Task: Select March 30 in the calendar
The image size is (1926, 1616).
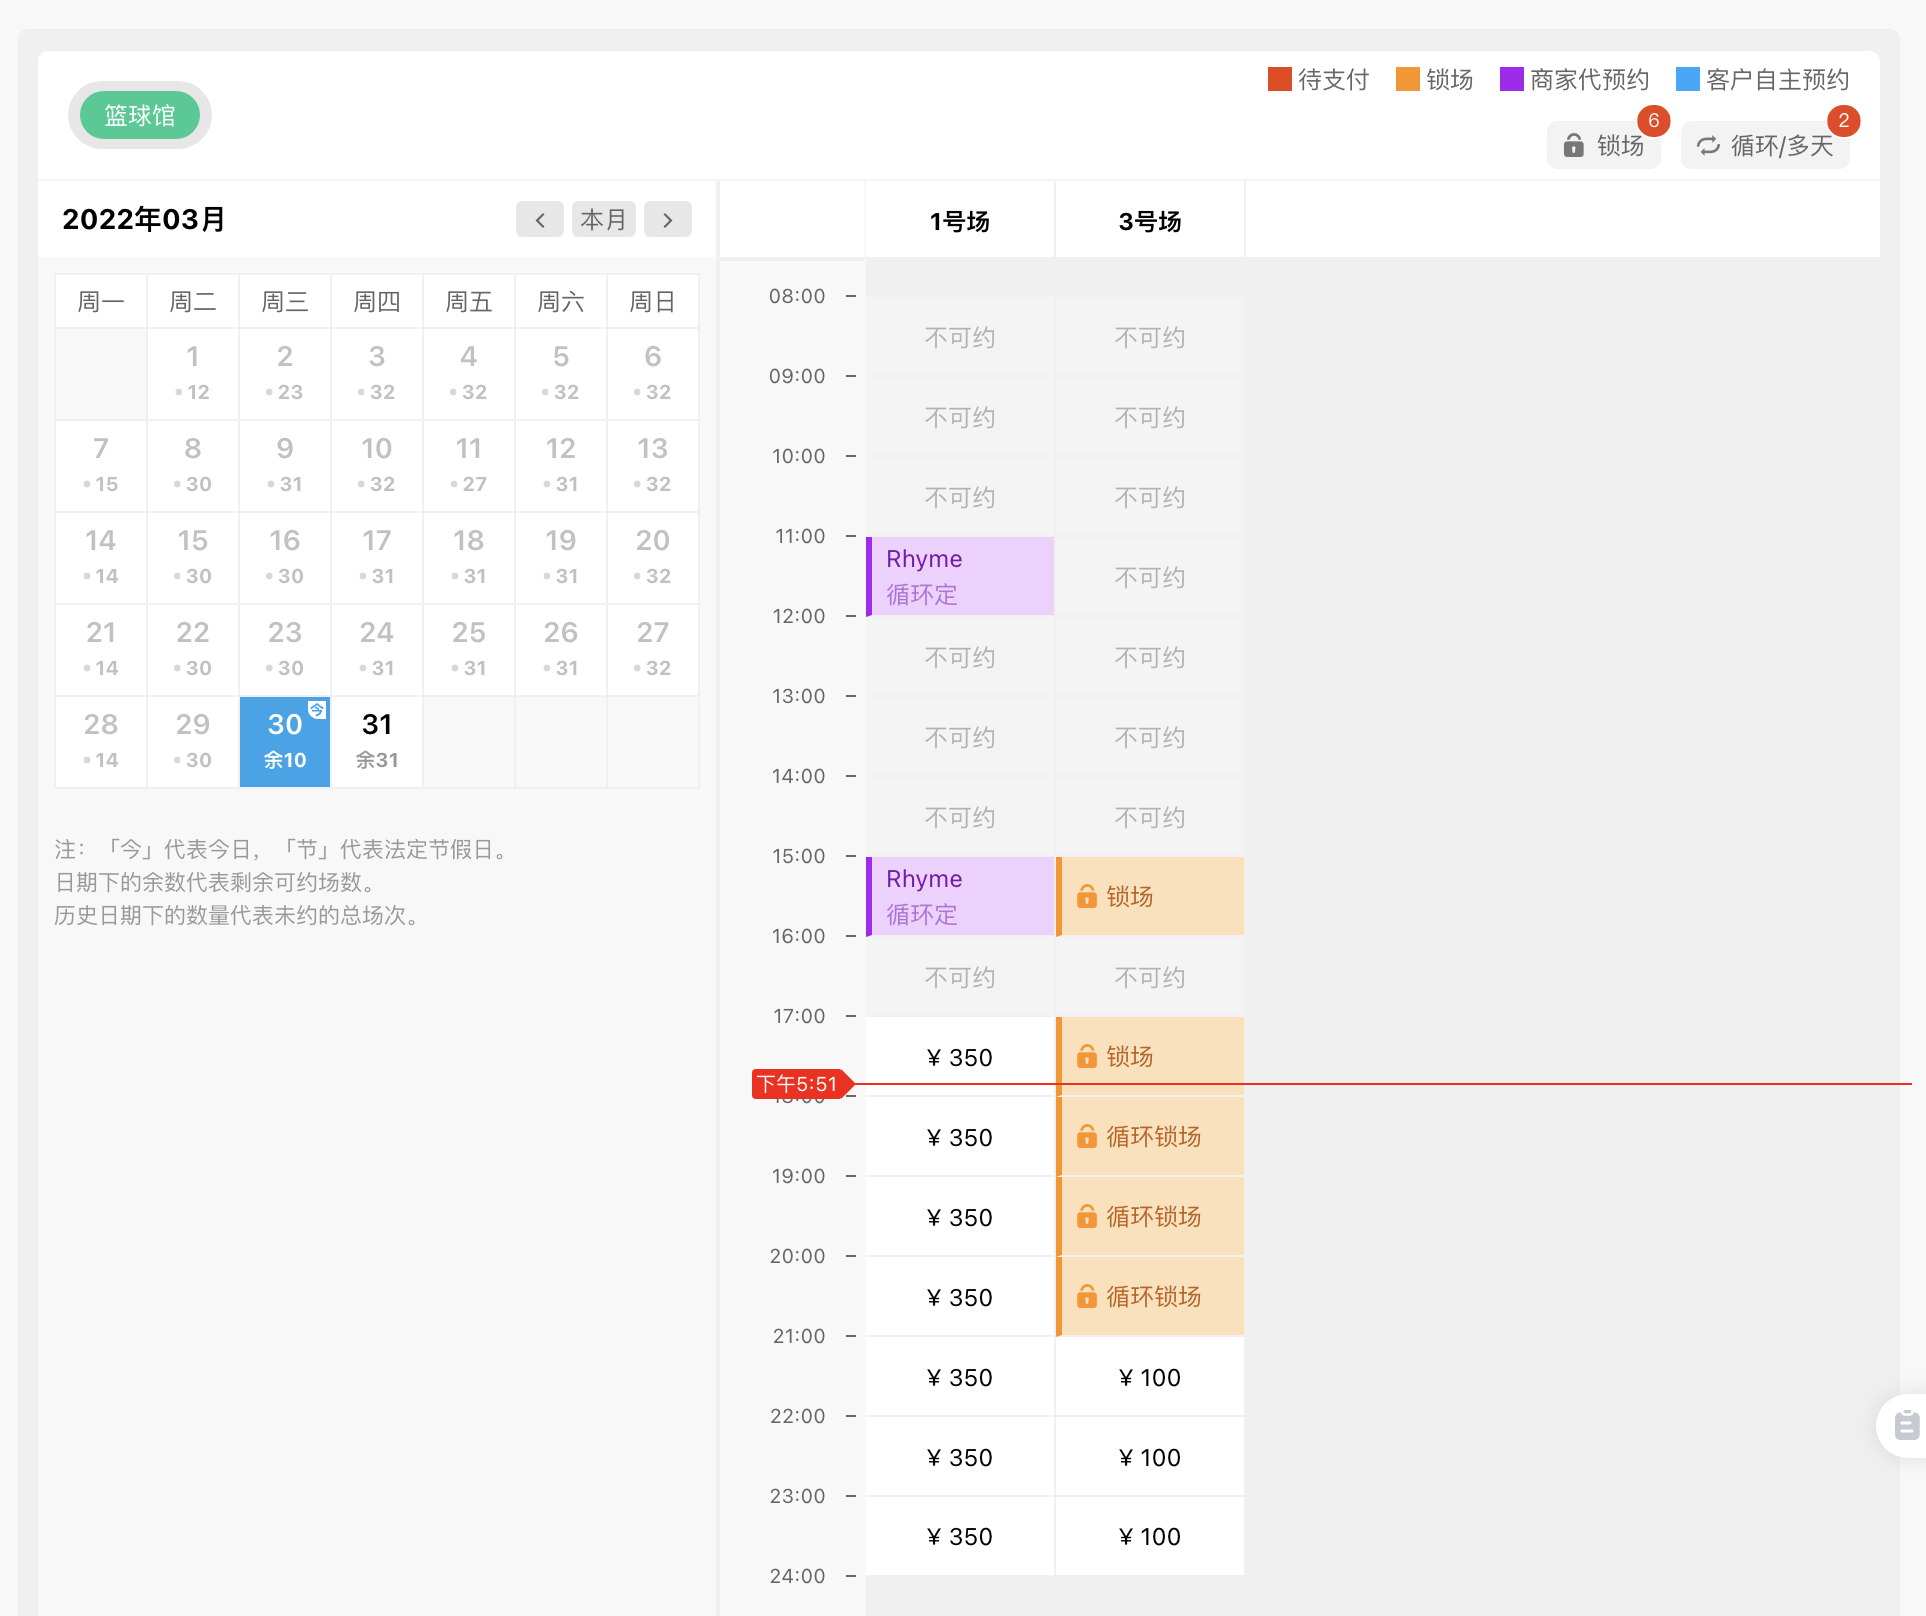Action: [x=285, y=741]
